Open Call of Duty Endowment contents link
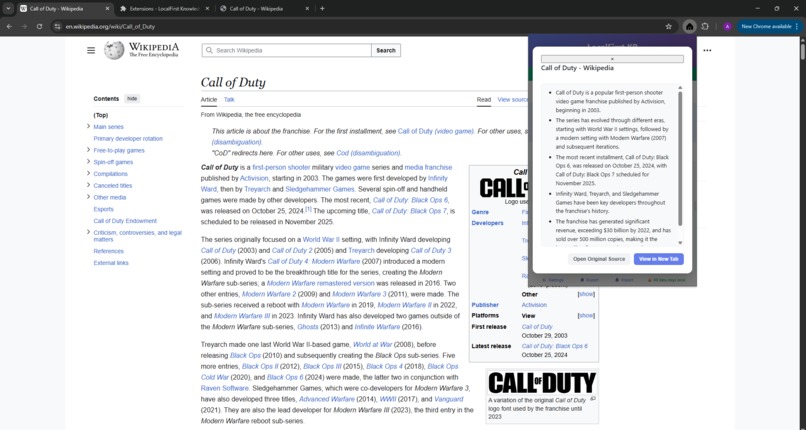Screen dimensions: 806x430 (125, 221)
